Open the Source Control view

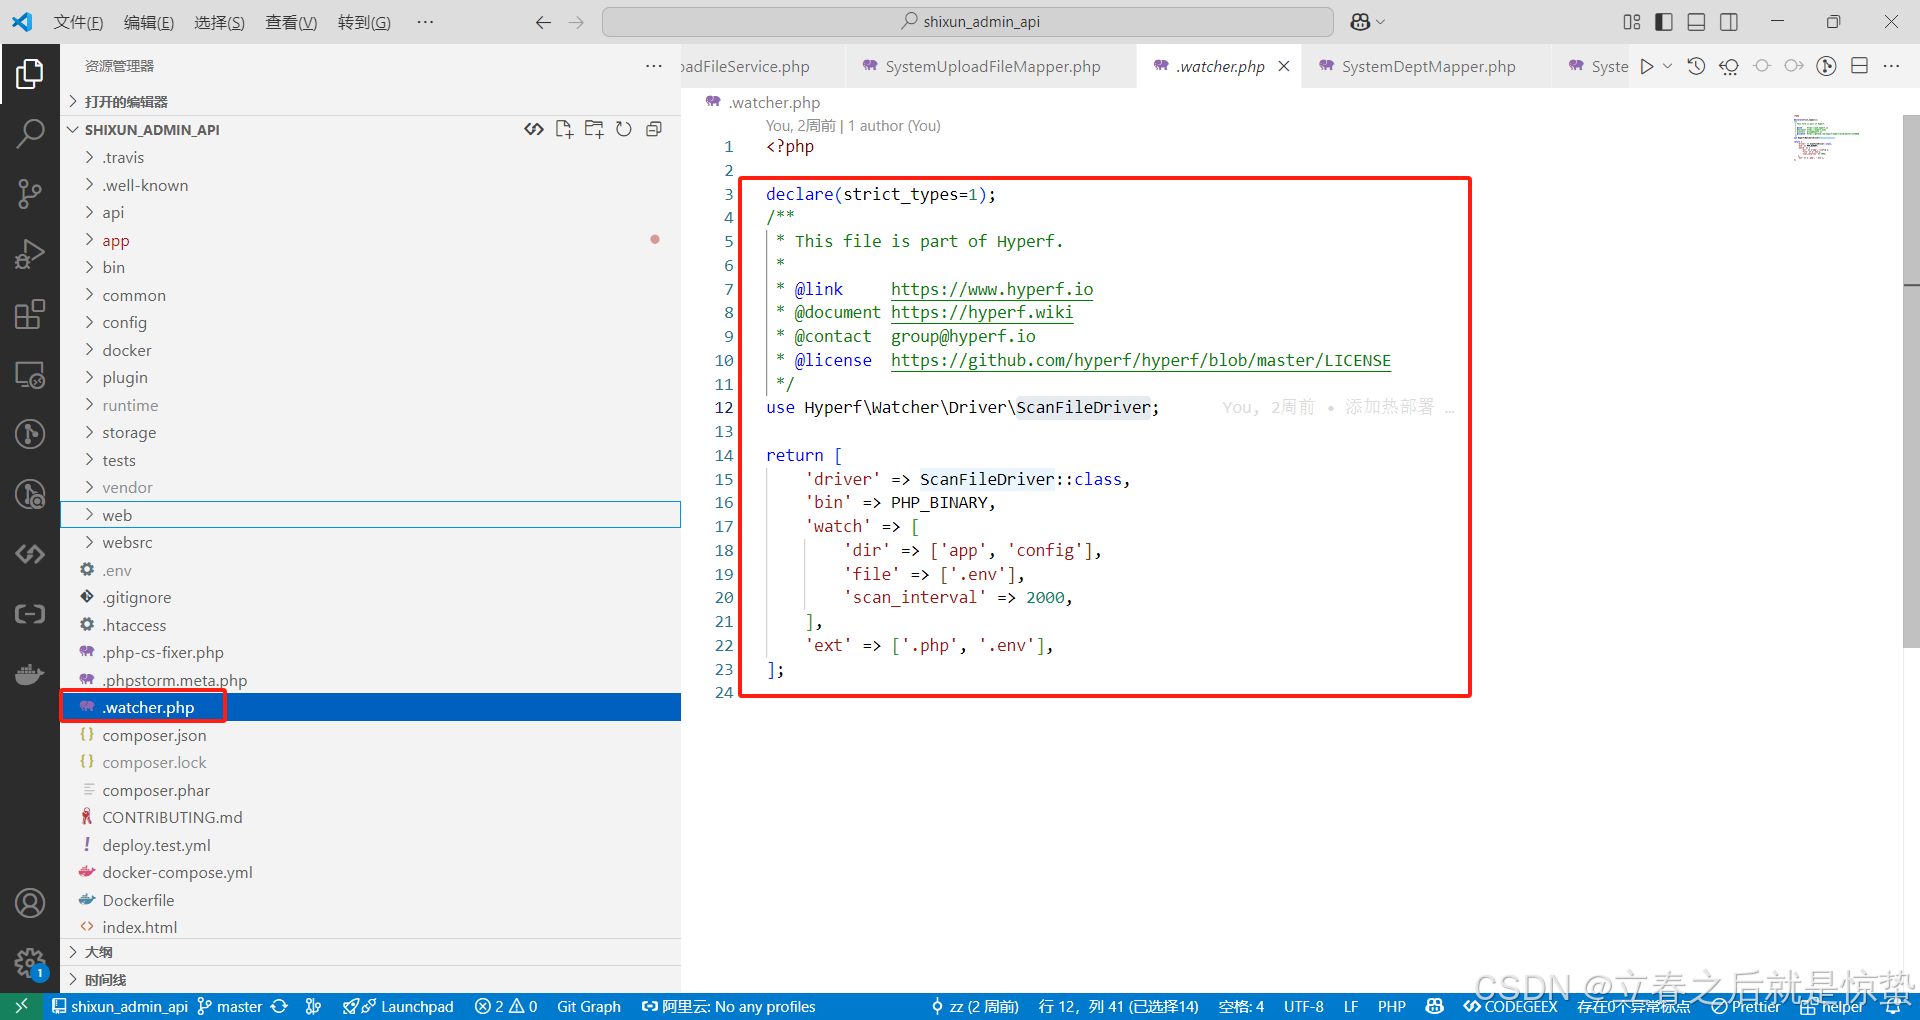coord(31,193)
